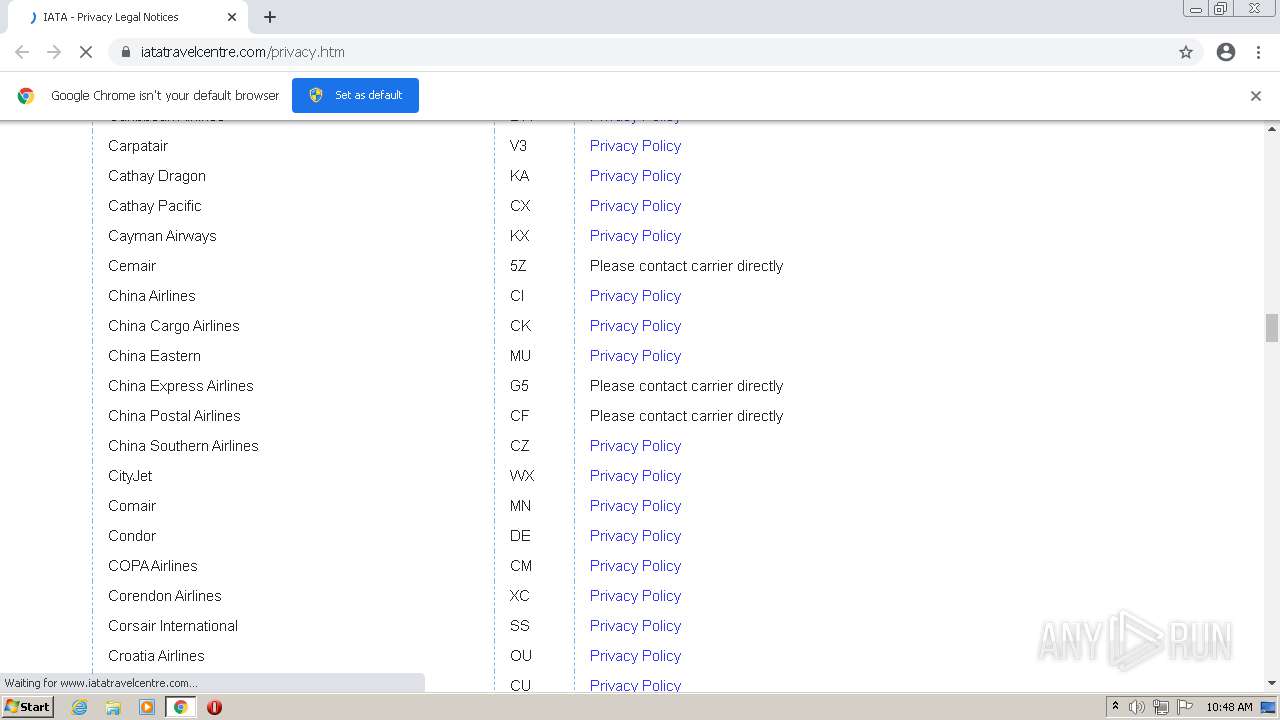Stop loading the page
The image size is (1280, 720).
pos(86,52)
